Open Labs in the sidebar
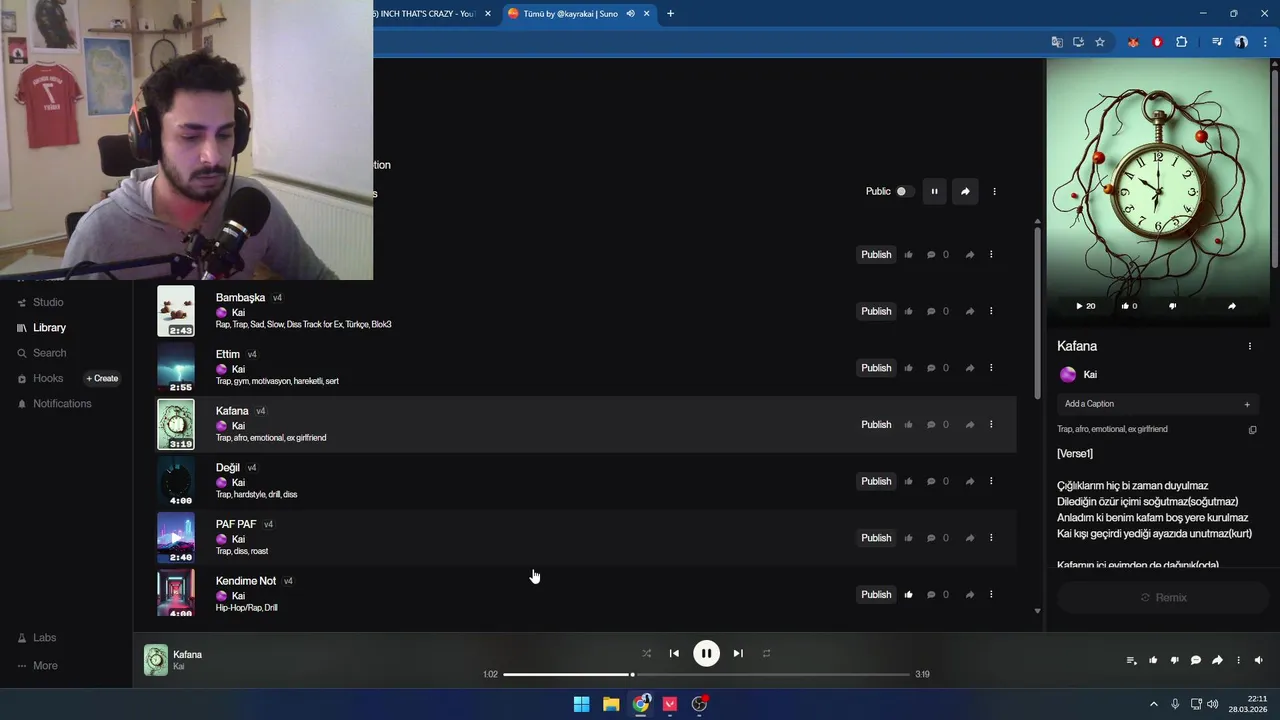This screenshot has height=720, width=1280. (x=44, y=638)
